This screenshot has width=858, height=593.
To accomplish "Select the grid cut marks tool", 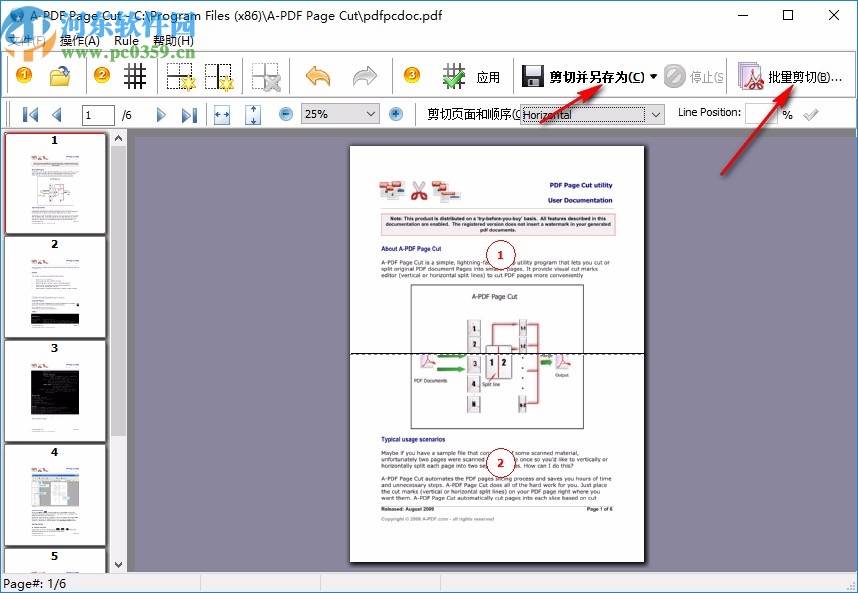I will point(134,75).
